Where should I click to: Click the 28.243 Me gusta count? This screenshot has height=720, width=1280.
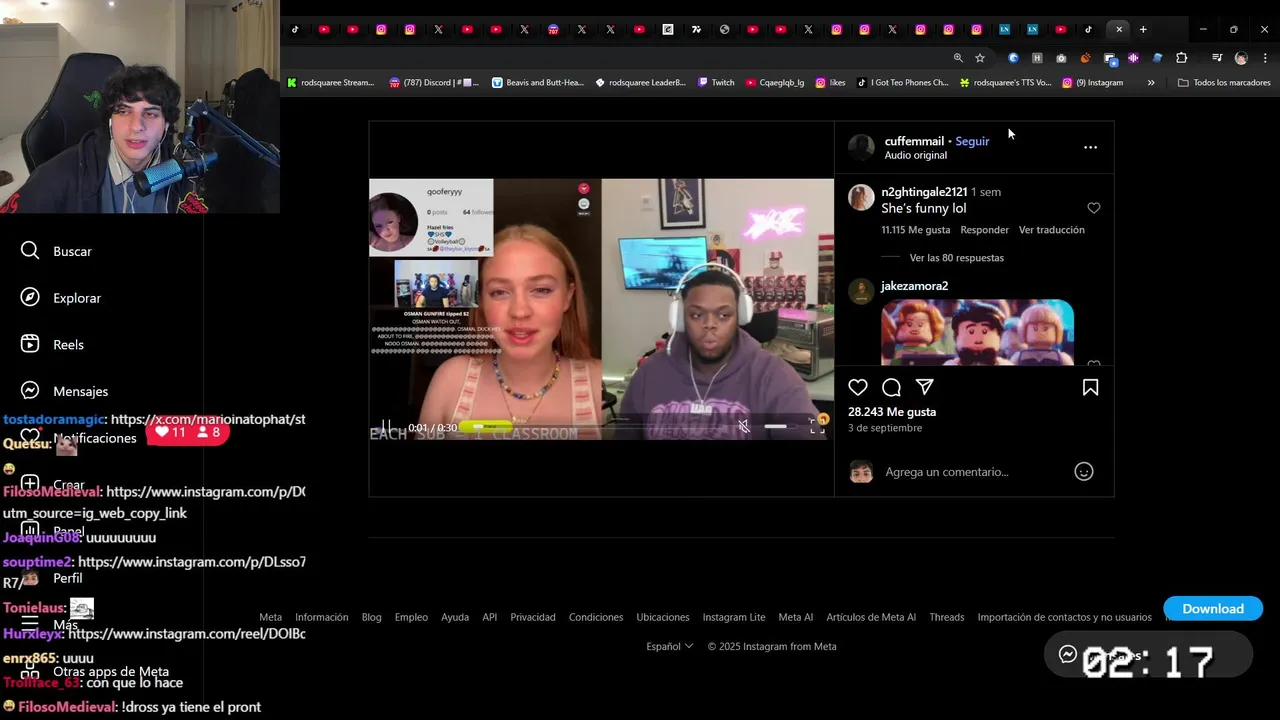coord(892,412)
